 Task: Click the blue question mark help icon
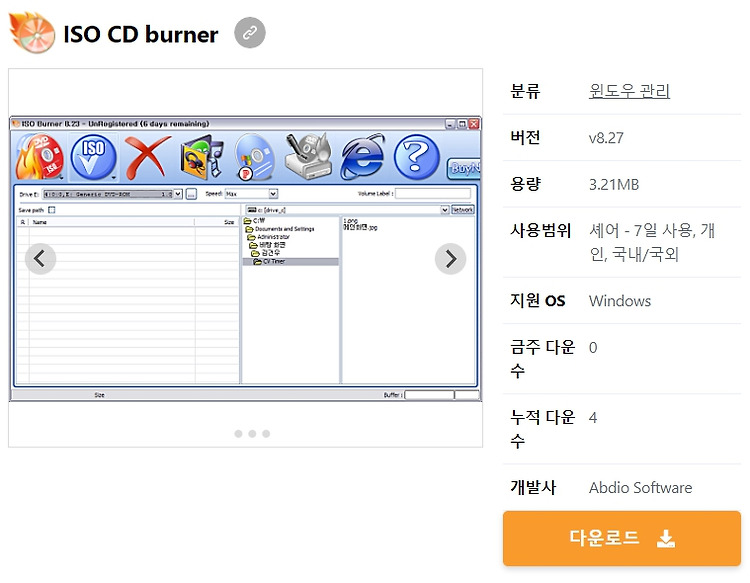(x=416, y=157)
